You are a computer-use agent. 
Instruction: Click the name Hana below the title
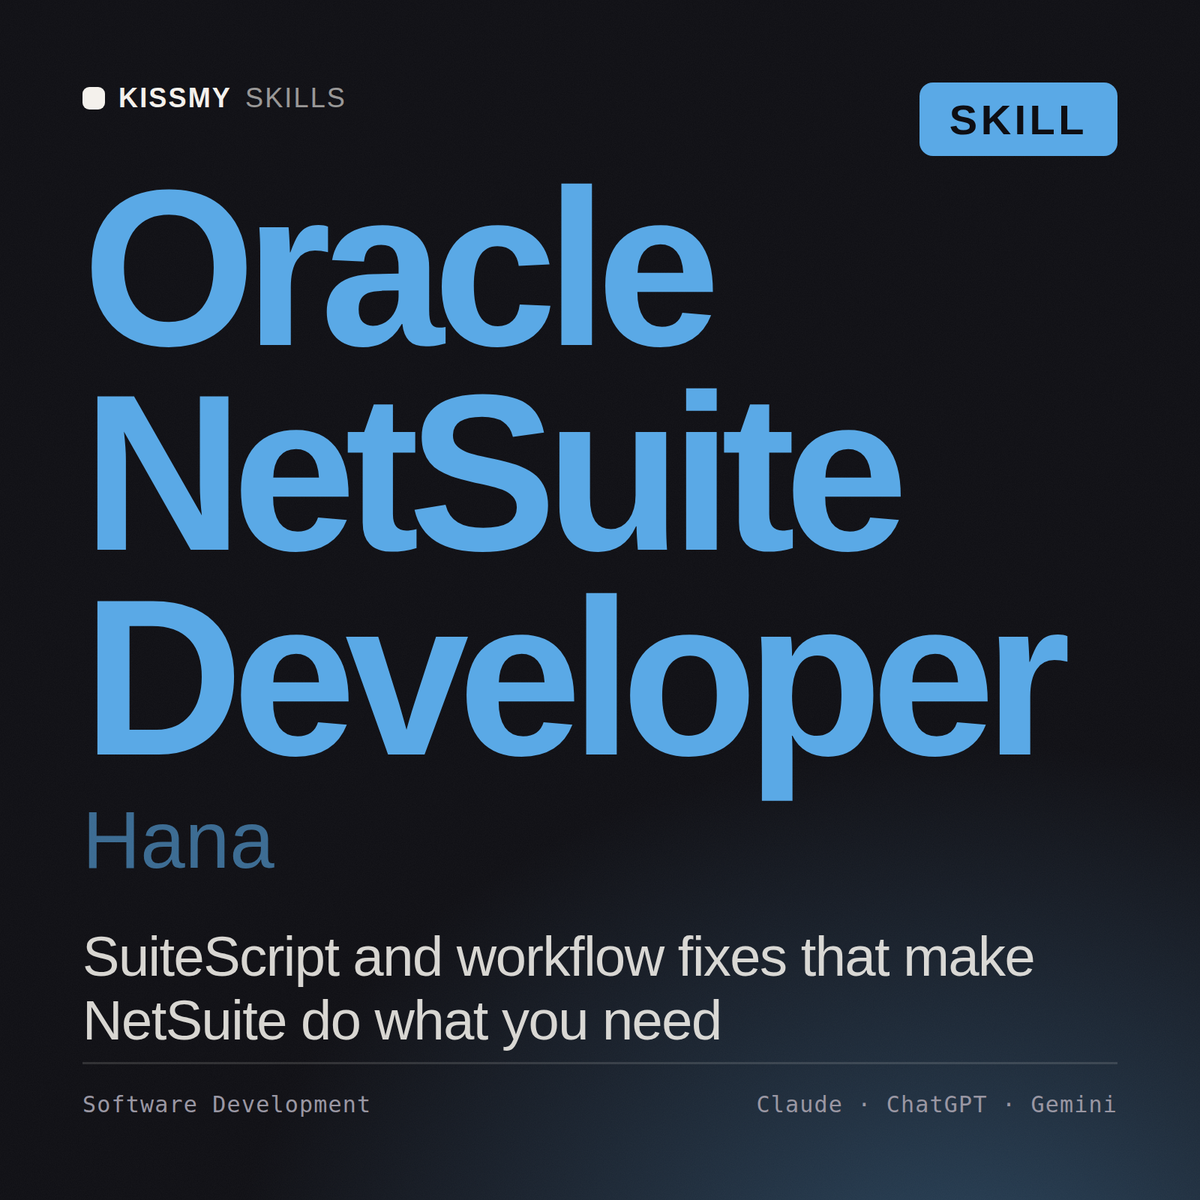pos(179,841)
